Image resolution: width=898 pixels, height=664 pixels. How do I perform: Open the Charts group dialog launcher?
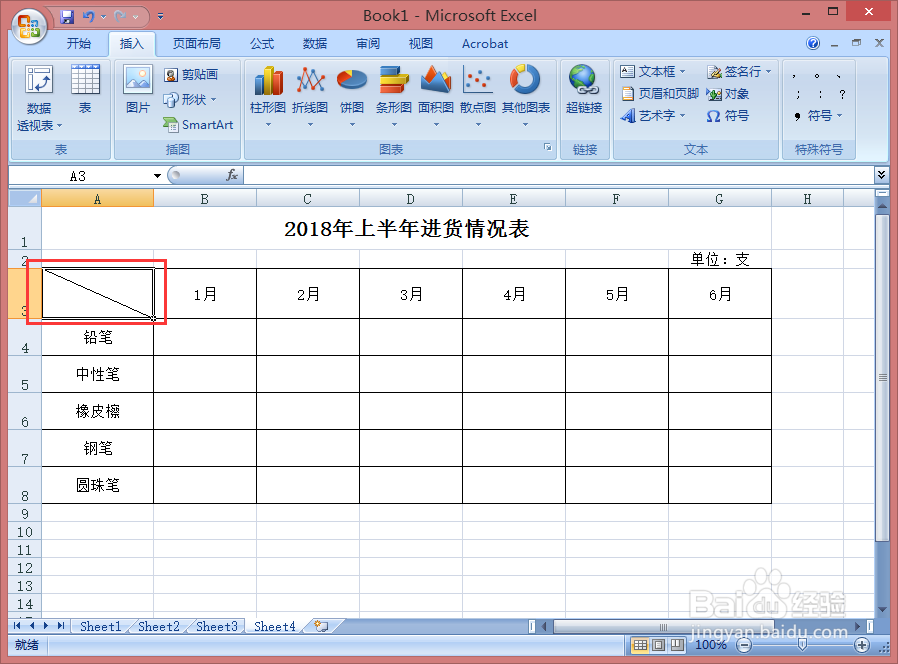pos(548,147)
